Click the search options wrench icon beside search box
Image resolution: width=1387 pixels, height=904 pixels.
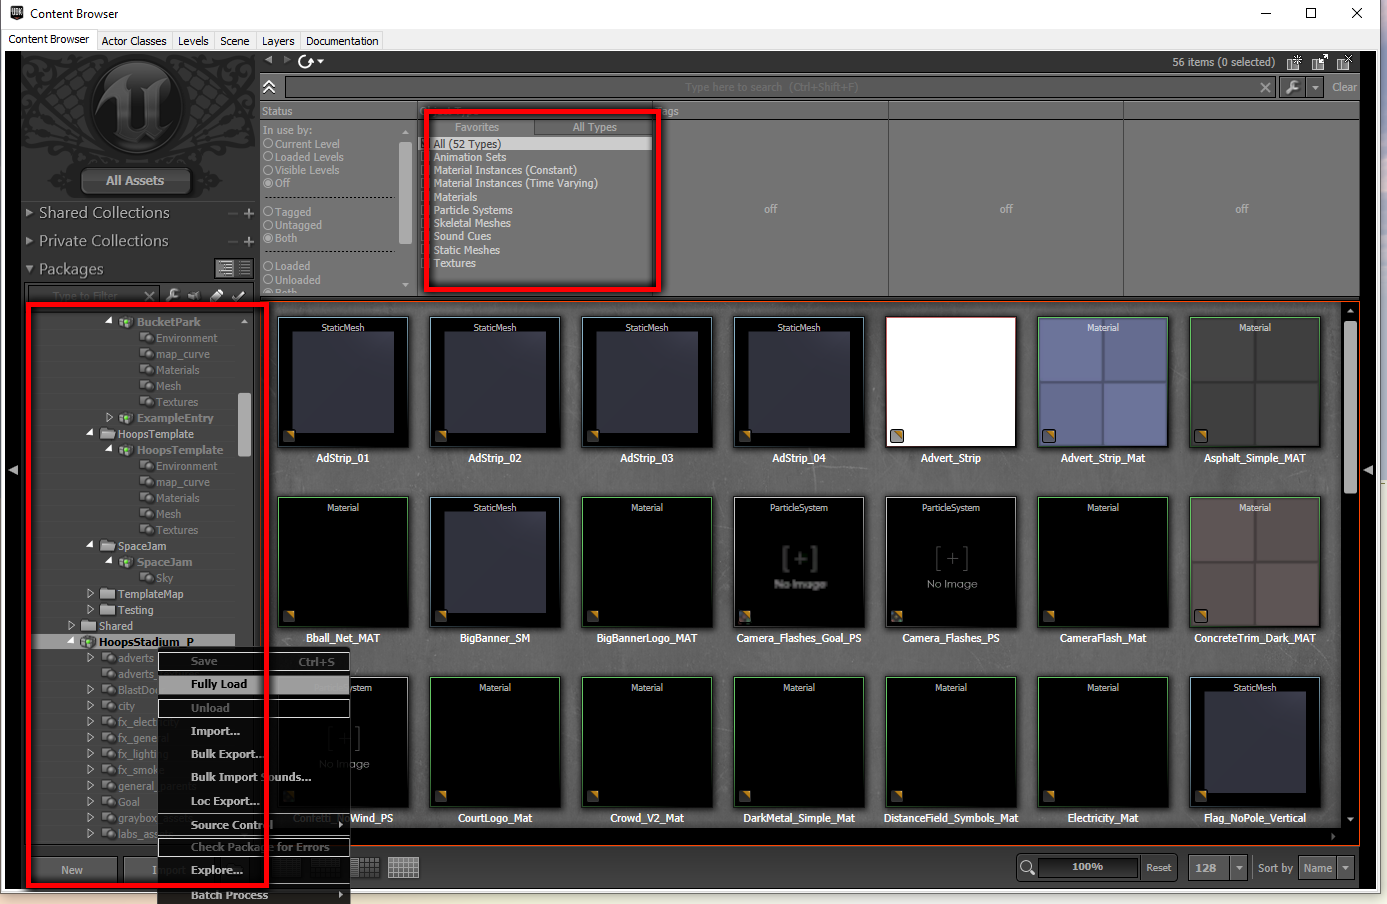pos(1293,87)
